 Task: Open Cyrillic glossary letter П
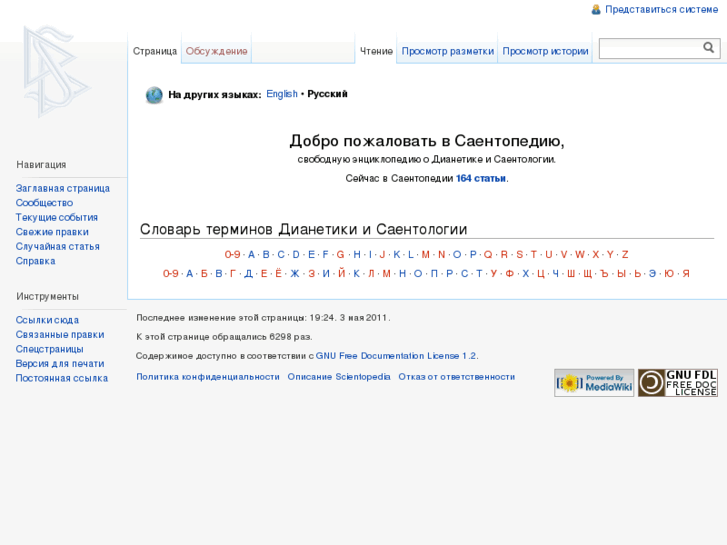[434, 274]
